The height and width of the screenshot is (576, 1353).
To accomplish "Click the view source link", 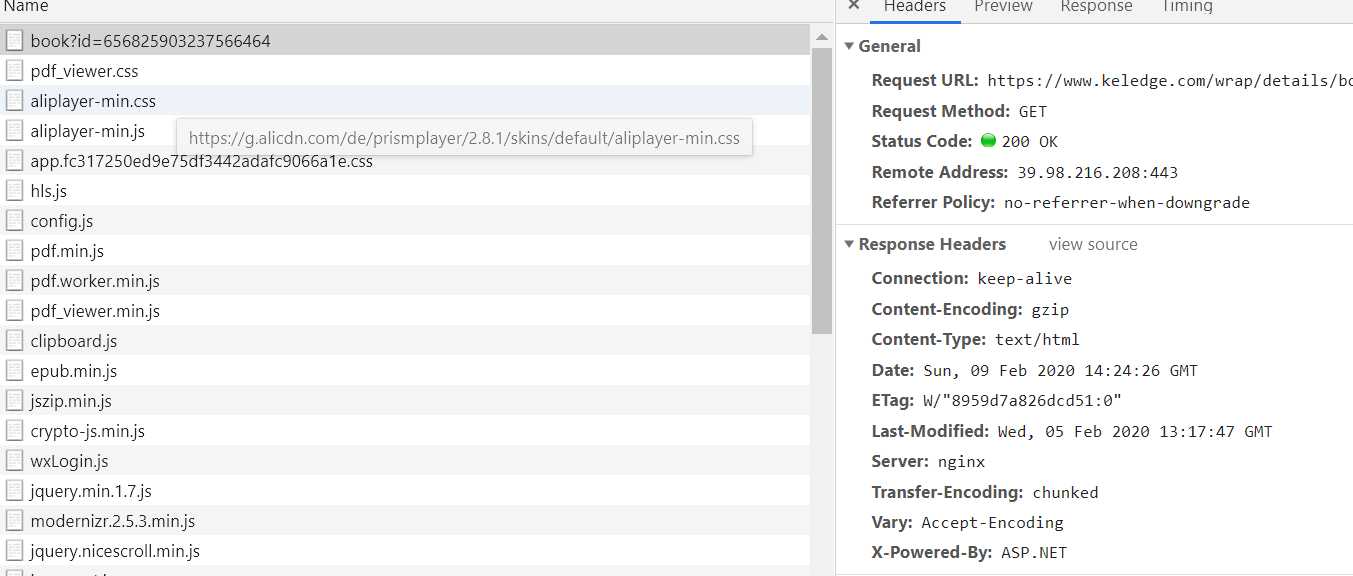I will pyautogui.click(x=1093, y=244).
